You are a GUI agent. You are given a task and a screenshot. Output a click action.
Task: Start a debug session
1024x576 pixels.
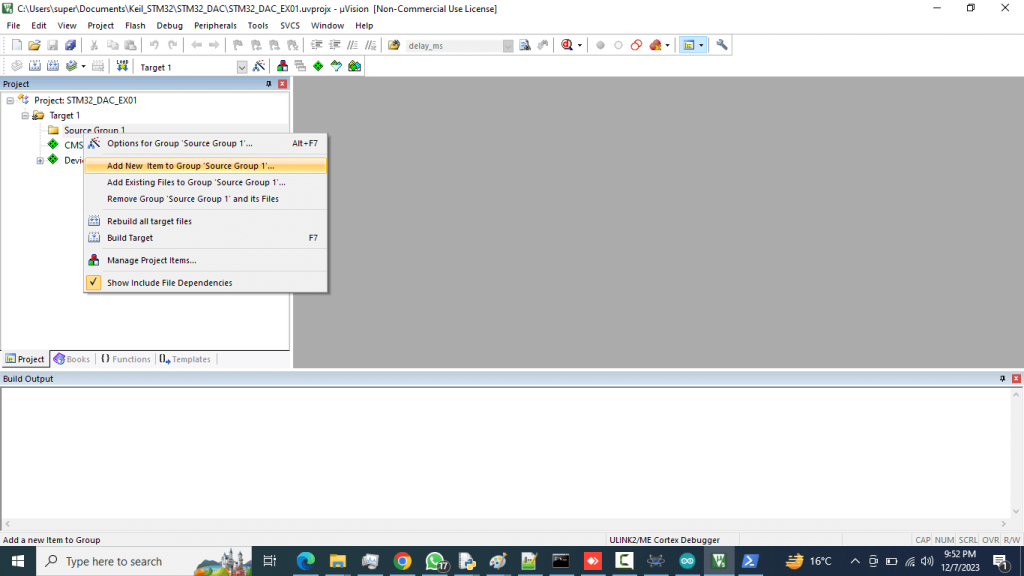(x=564, y=45)
